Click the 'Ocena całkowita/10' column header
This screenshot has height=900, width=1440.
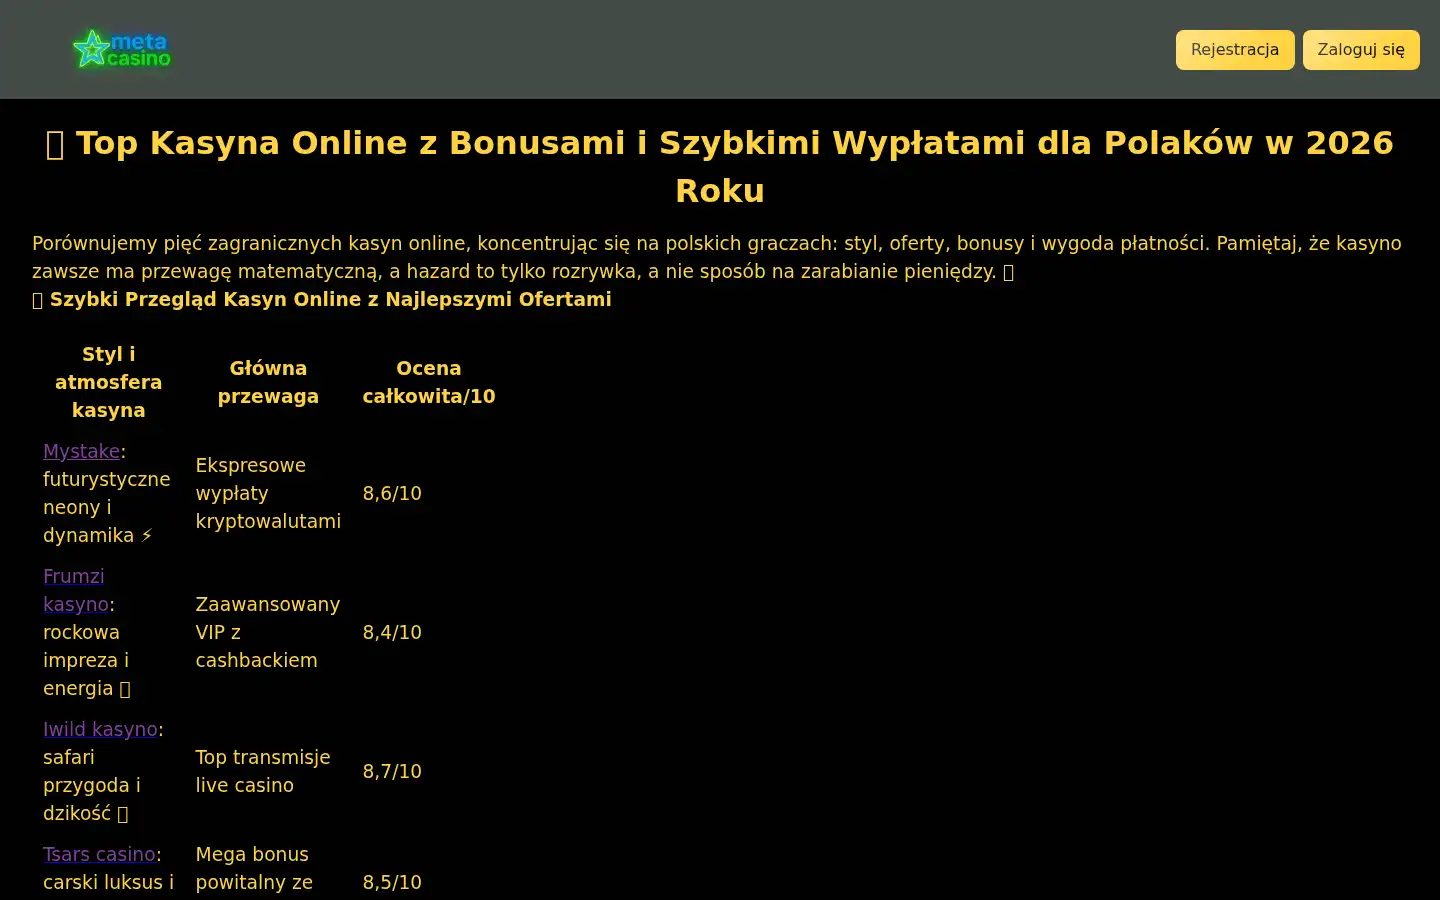coord(429,382)
